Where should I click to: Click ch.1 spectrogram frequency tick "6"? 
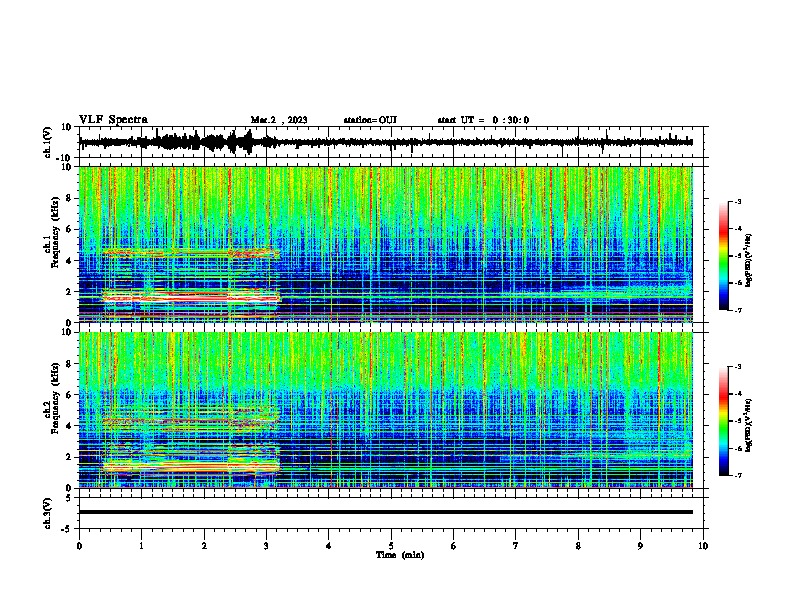(69, 230)
